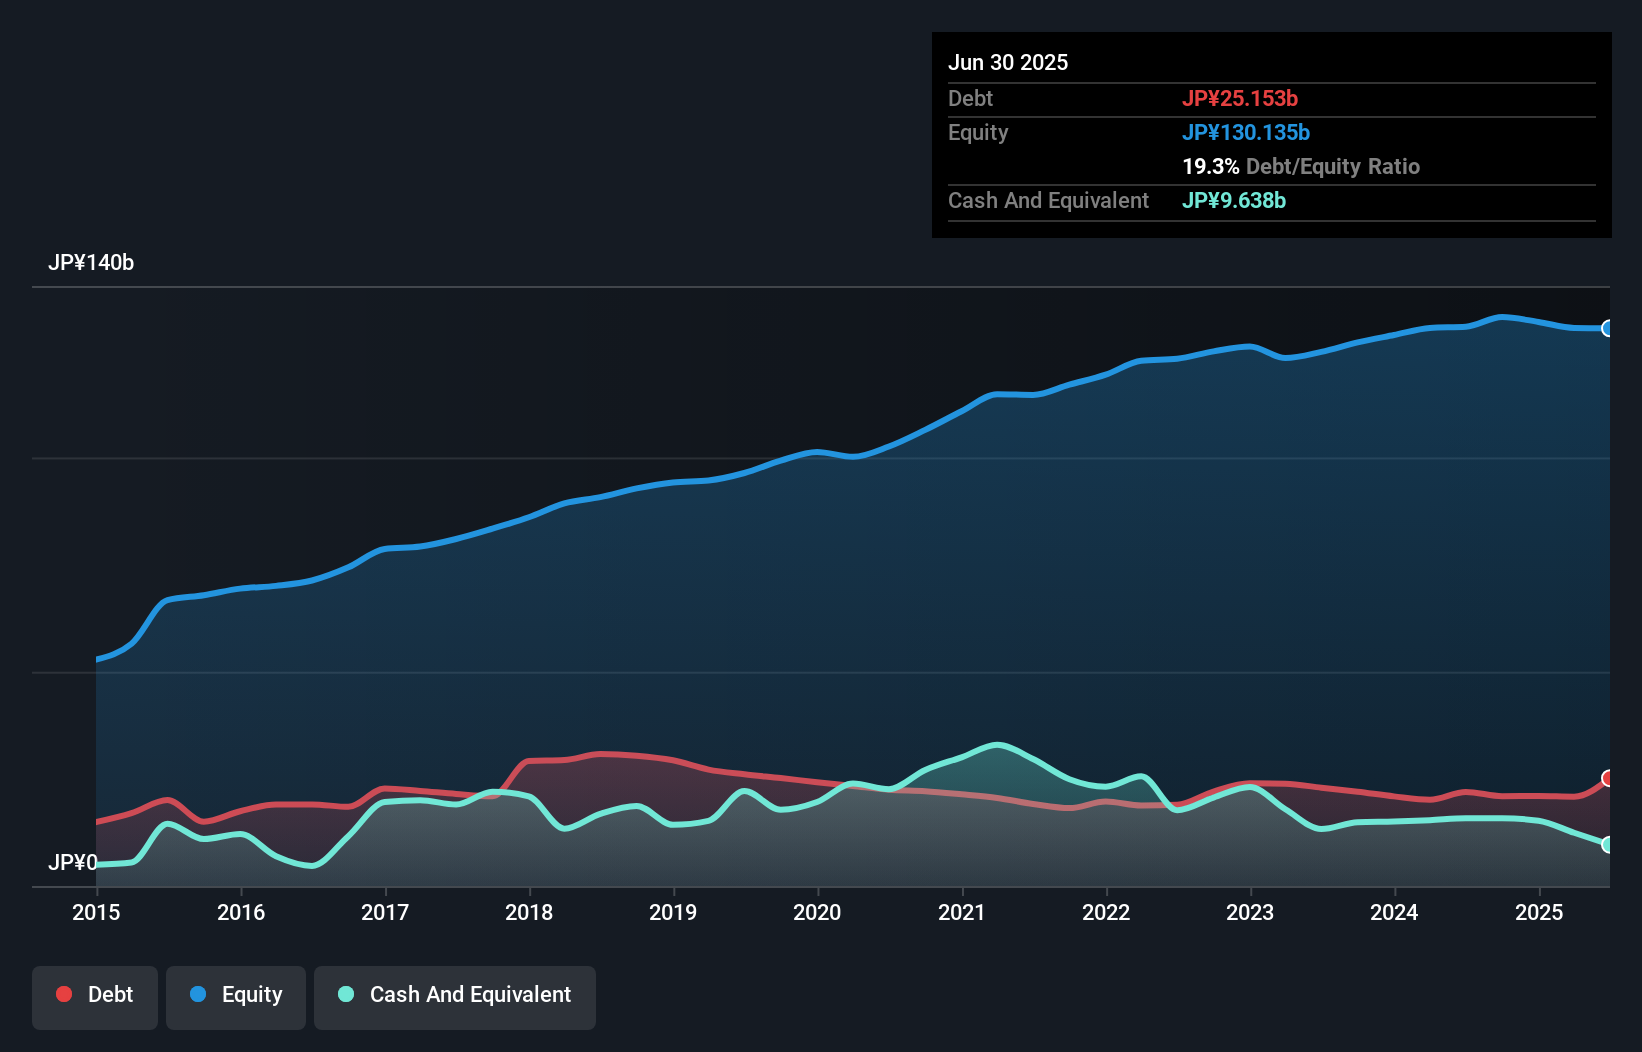1642x1052 pixels.
Task: Click the JP¥140b gridline label
Action: 93,263
